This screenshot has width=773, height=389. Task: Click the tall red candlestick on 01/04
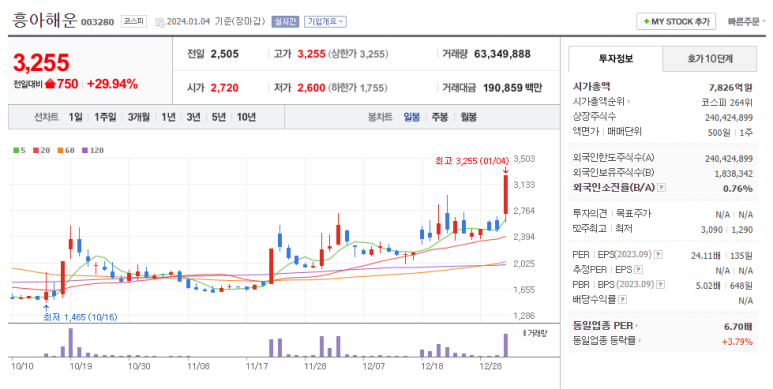(x=506, y=194)
